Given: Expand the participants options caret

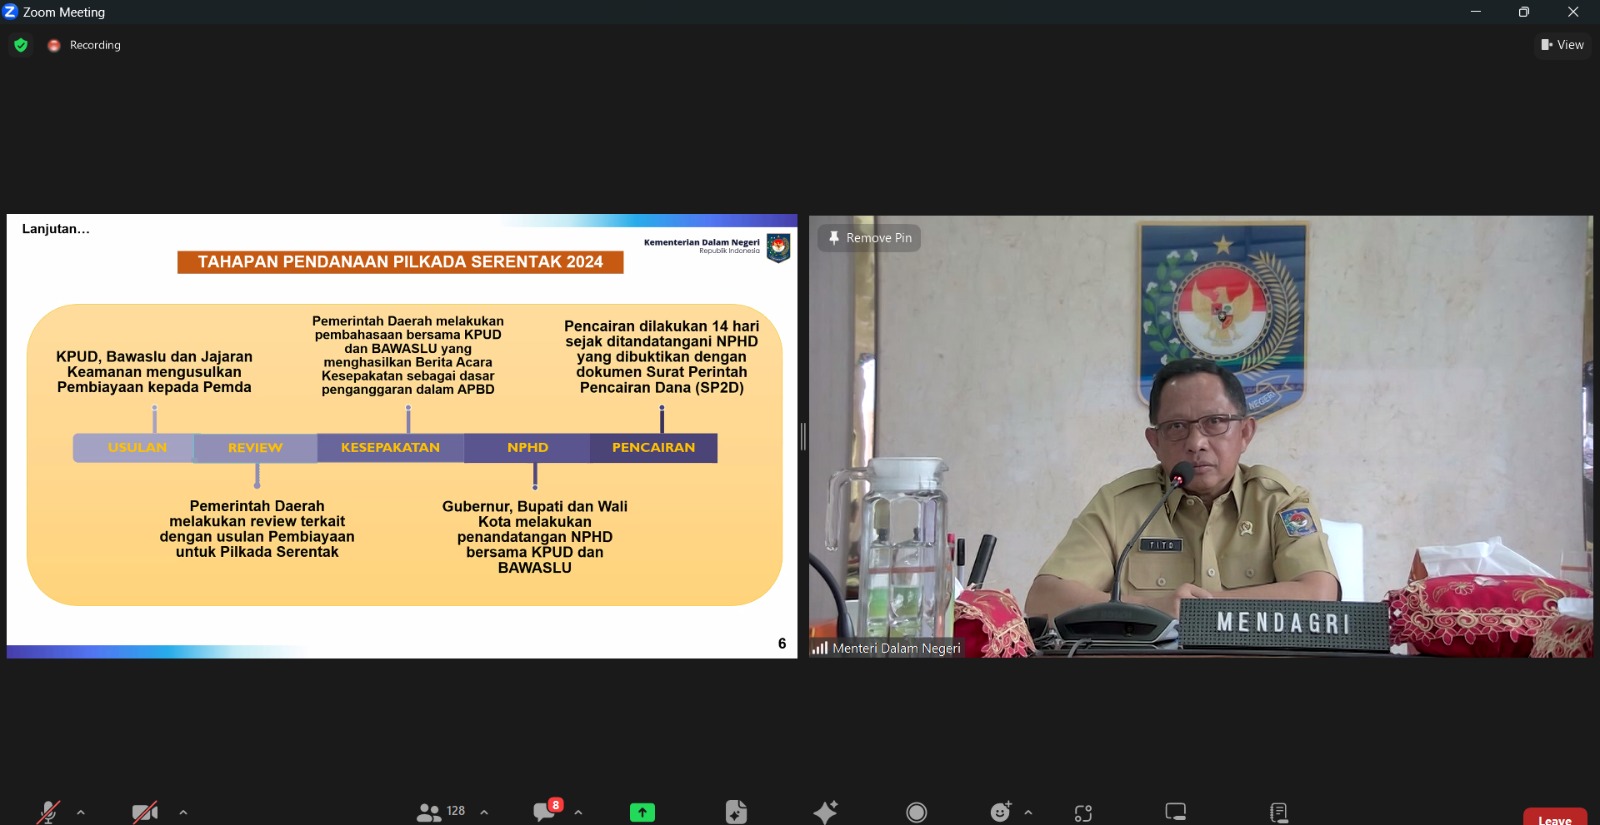Looking at the screenshot, I should (484, 812).
